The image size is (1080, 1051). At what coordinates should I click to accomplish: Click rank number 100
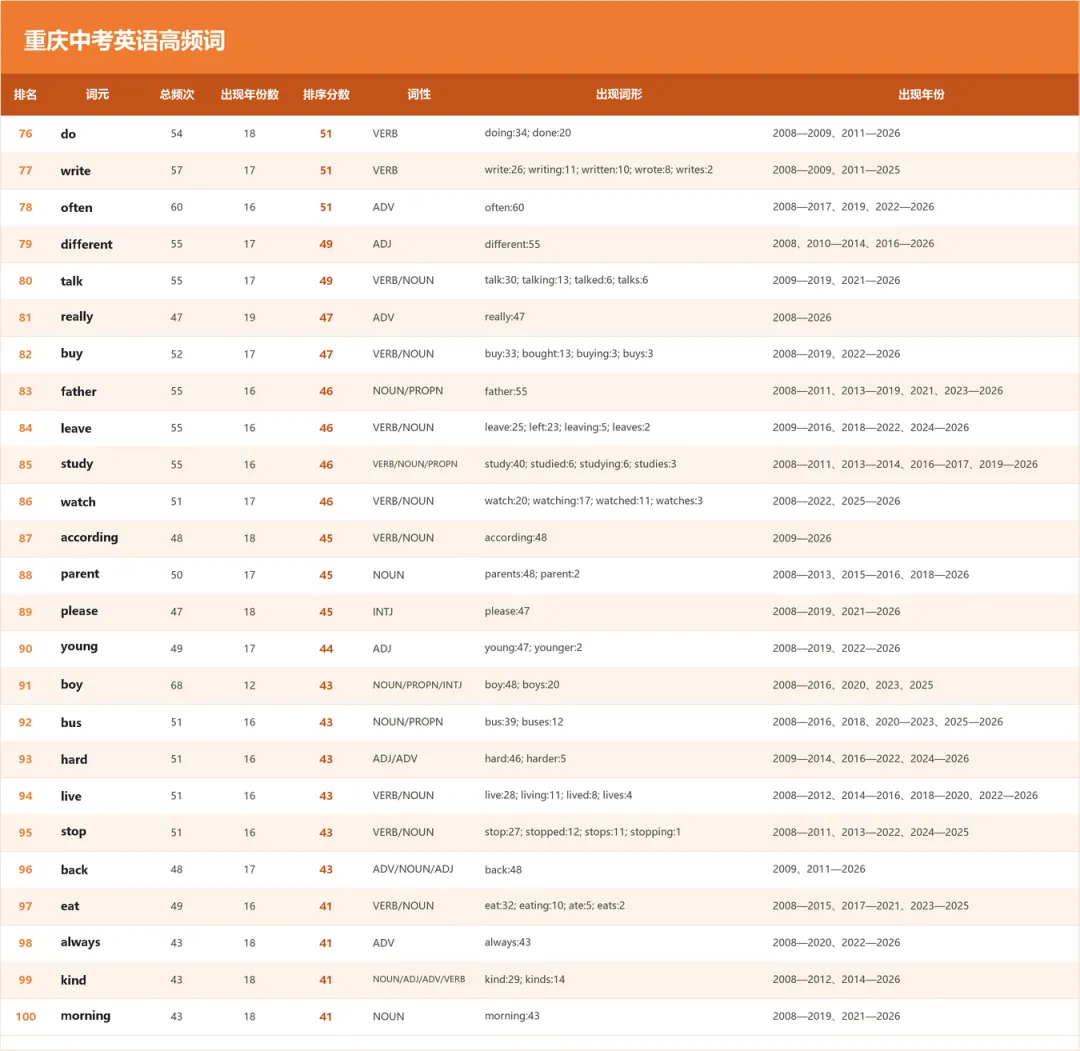pos(25,1017)
